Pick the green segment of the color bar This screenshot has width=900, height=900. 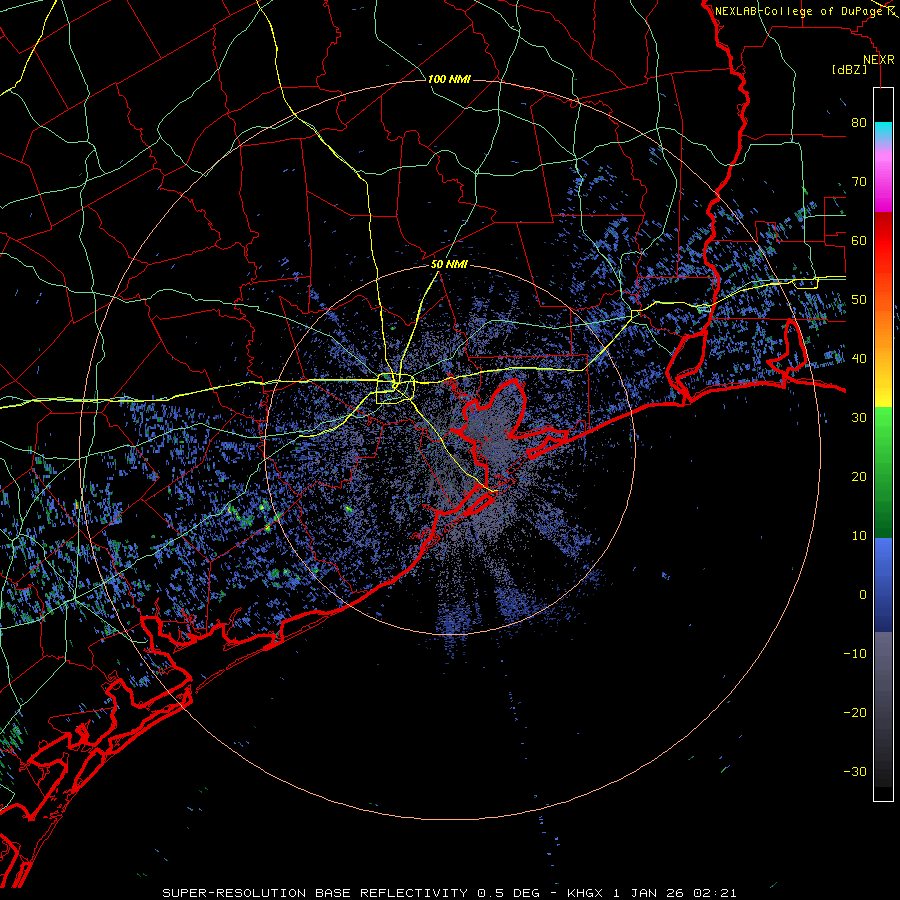click(x=883, y=472)
